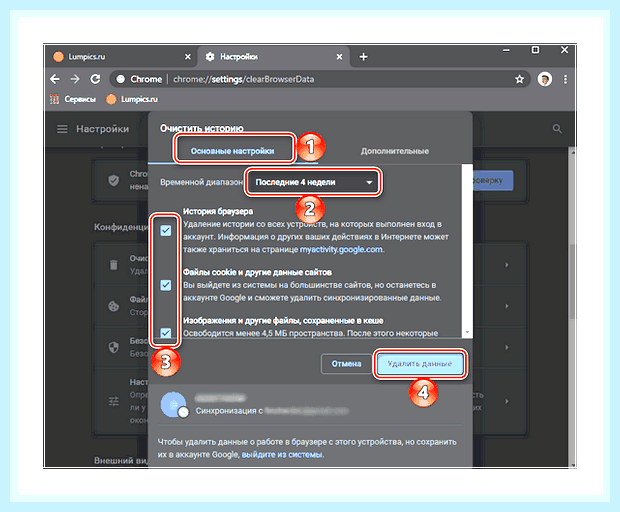Click the Временной диапазон label
This screenshot has height=512, width=620.
[201, 182]
